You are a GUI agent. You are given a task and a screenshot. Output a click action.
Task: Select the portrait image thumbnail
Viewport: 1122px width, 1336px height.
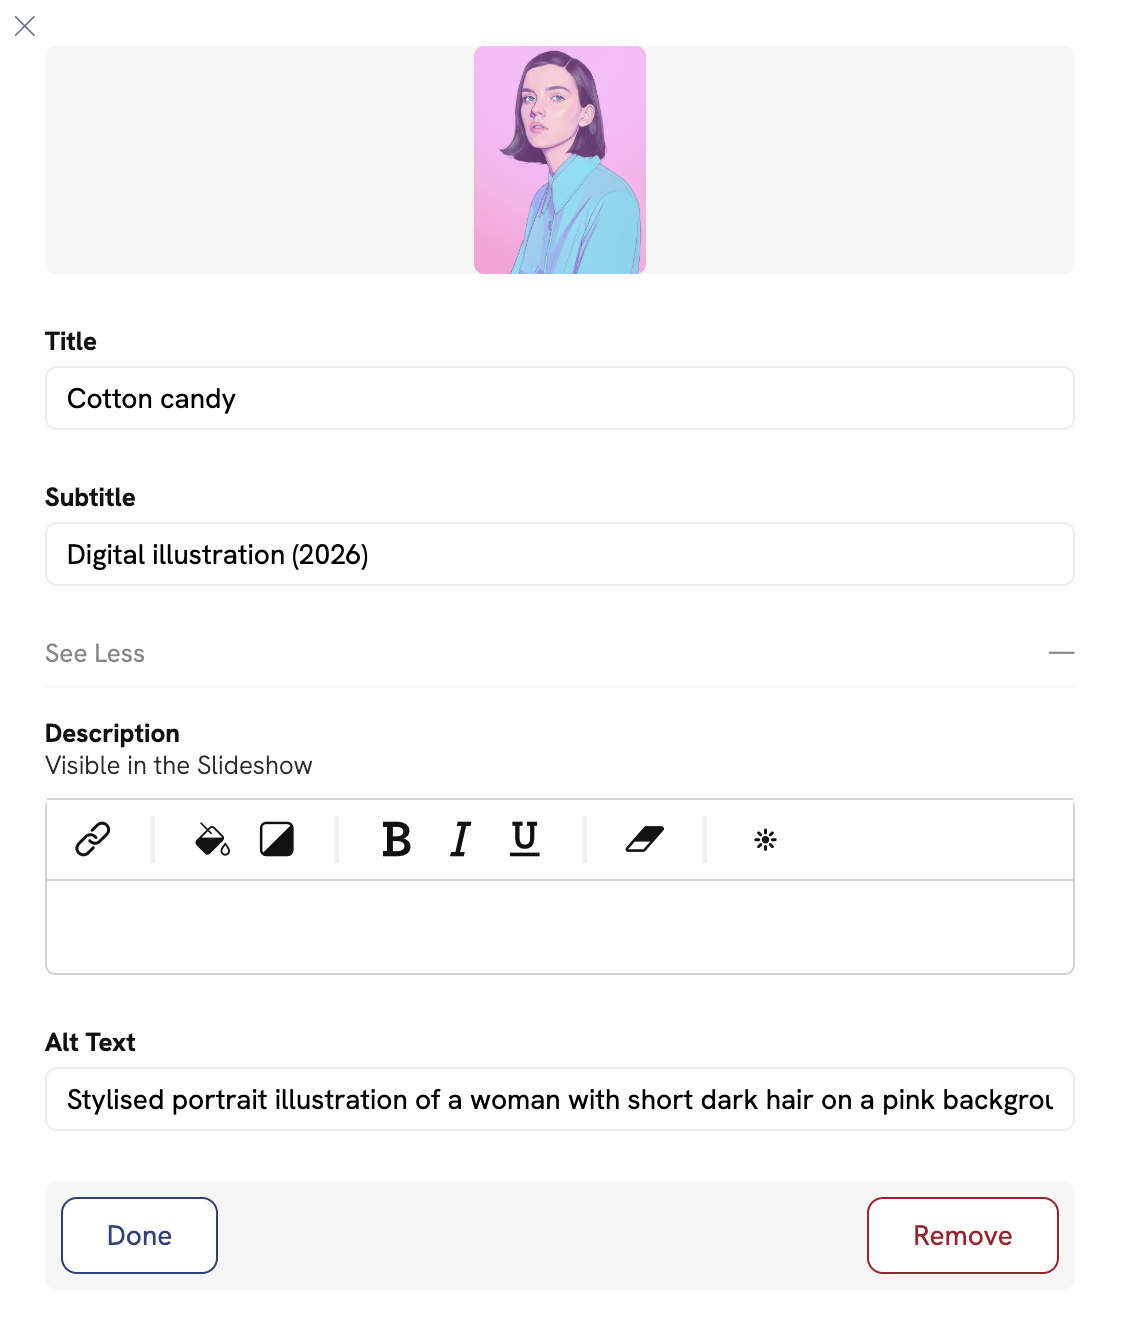[x=559, y=160]
